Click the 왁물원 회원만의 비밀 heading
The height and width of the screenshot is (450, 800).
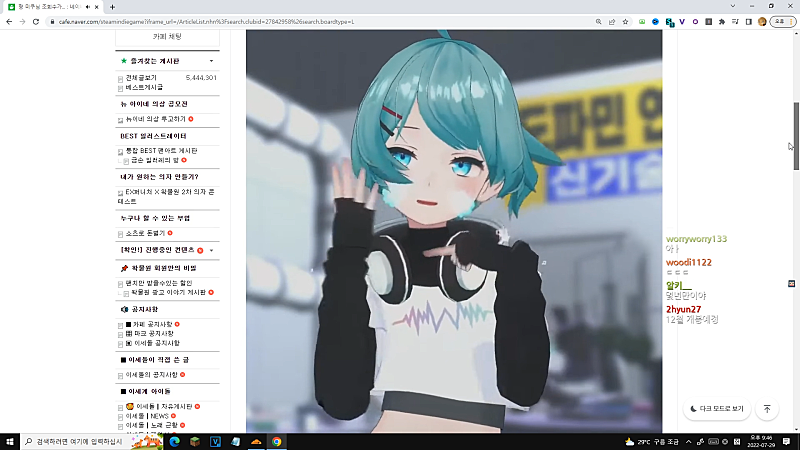coord(164,268)
